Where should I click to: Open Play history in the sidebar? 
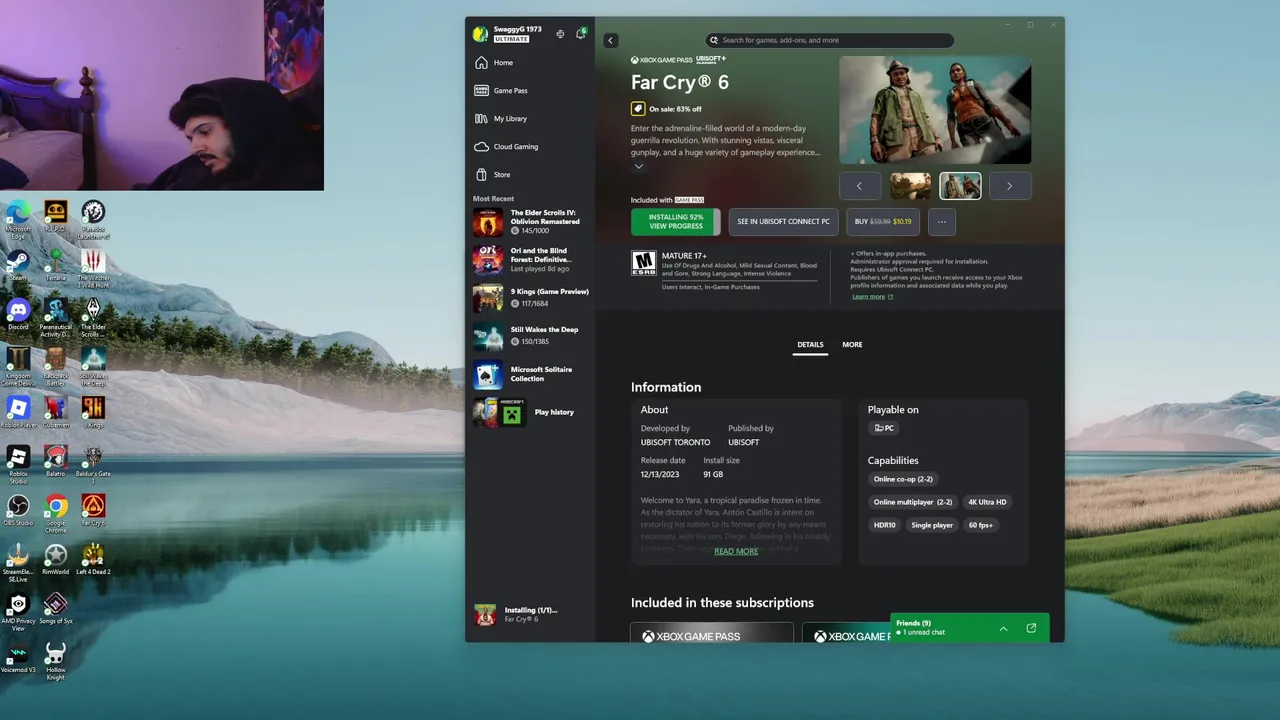(x=531, y=412)
